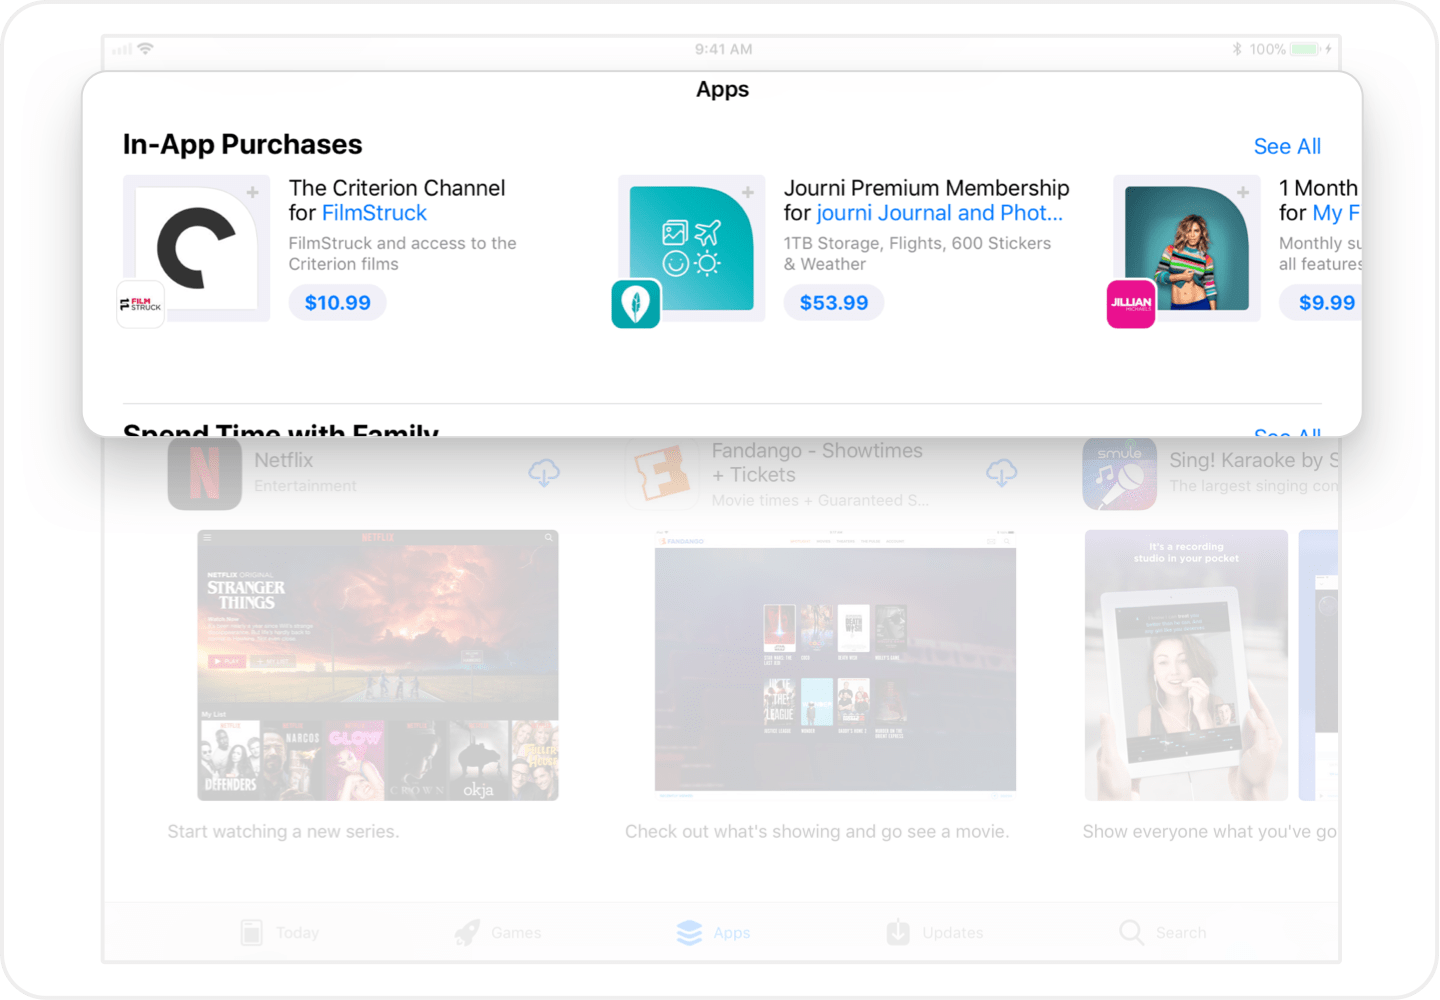This screenshot has width=1440, height=1000.
Task: Select the Fandango - Showtimes + Tickets title
Action: (x=817, y=463)
